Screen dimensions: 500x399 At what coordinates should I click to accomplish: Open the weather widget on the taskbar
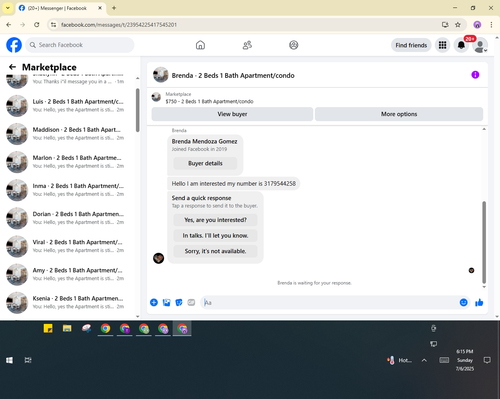(399, 360)
